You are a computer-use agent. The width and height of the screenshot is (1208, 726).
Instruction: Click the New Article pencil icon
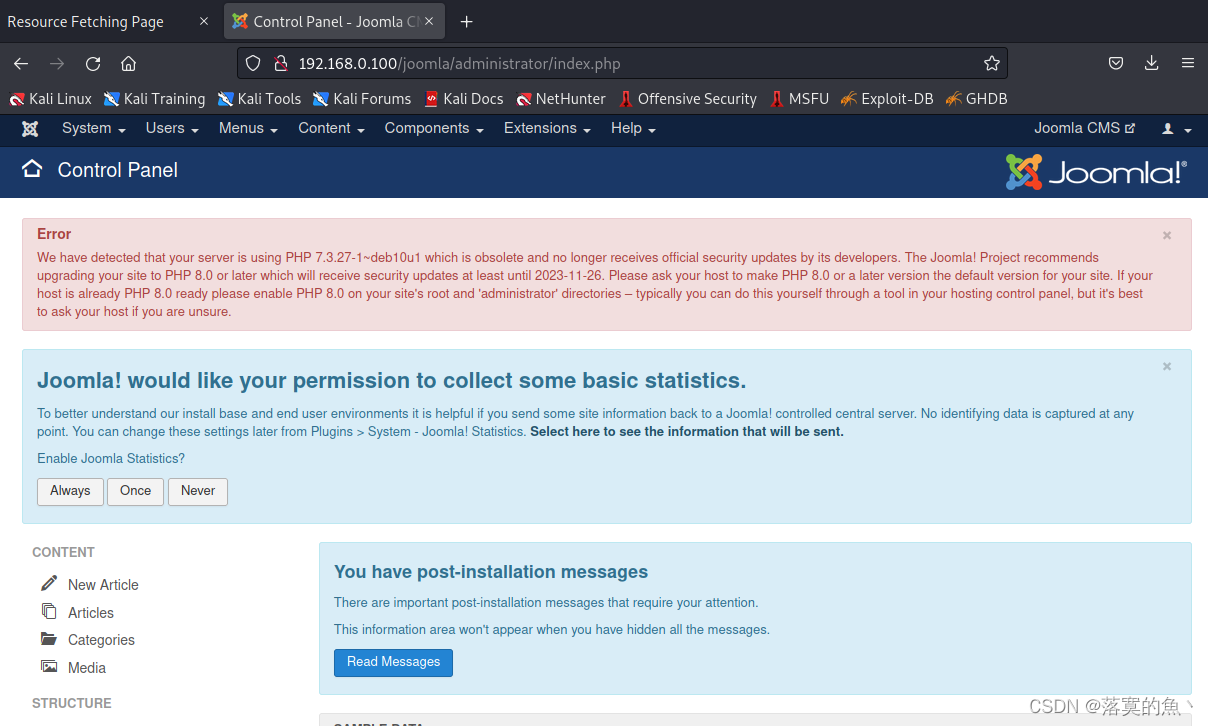pyautogui.click(x=49, y=583)
